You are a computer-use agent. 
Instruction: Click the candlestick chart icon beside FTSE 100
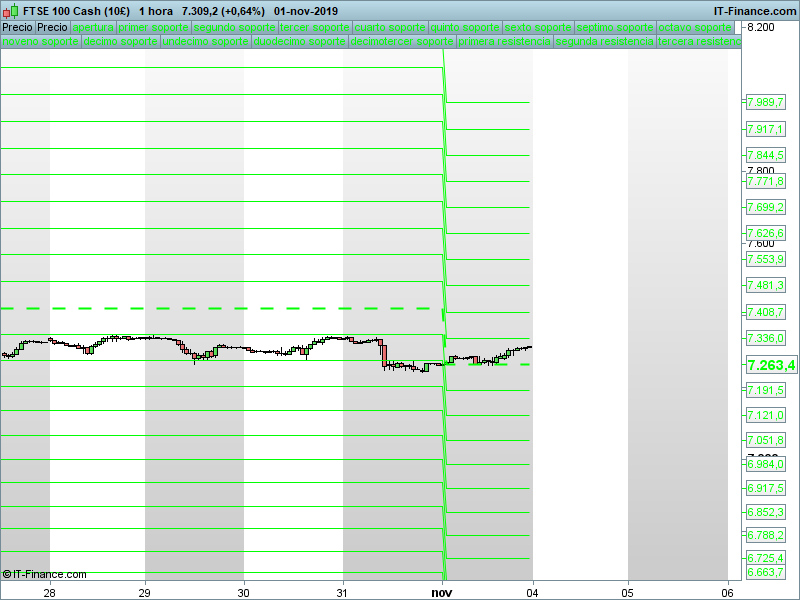(x=11, y=11)
